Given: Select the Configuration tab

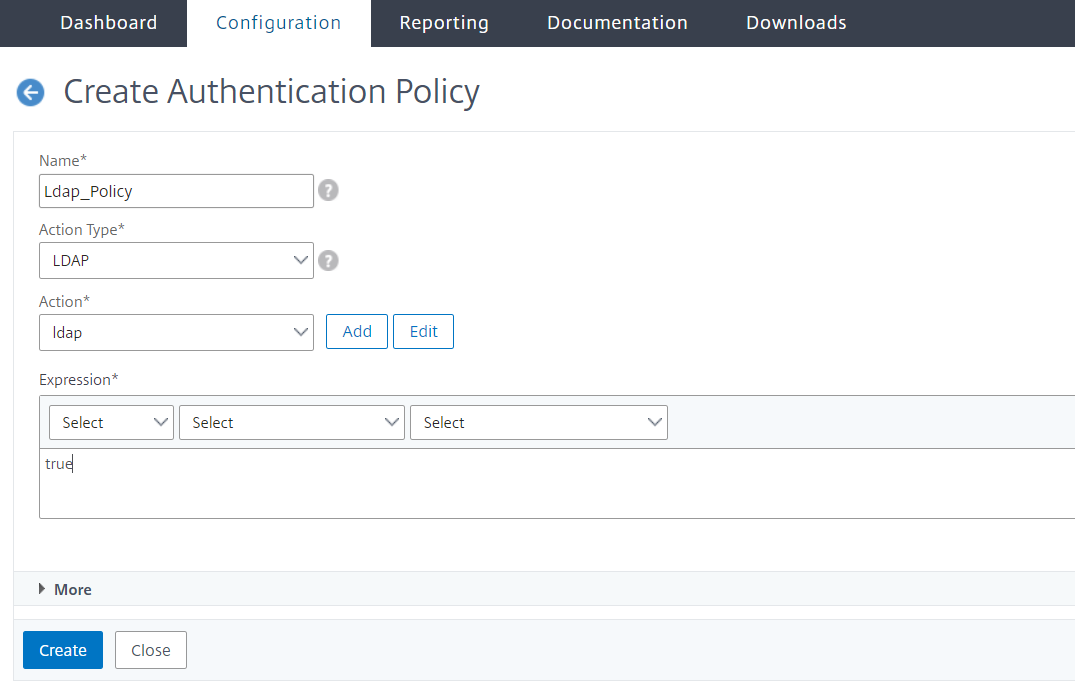Looking at the screenshot, I should (x=278, y=23).
